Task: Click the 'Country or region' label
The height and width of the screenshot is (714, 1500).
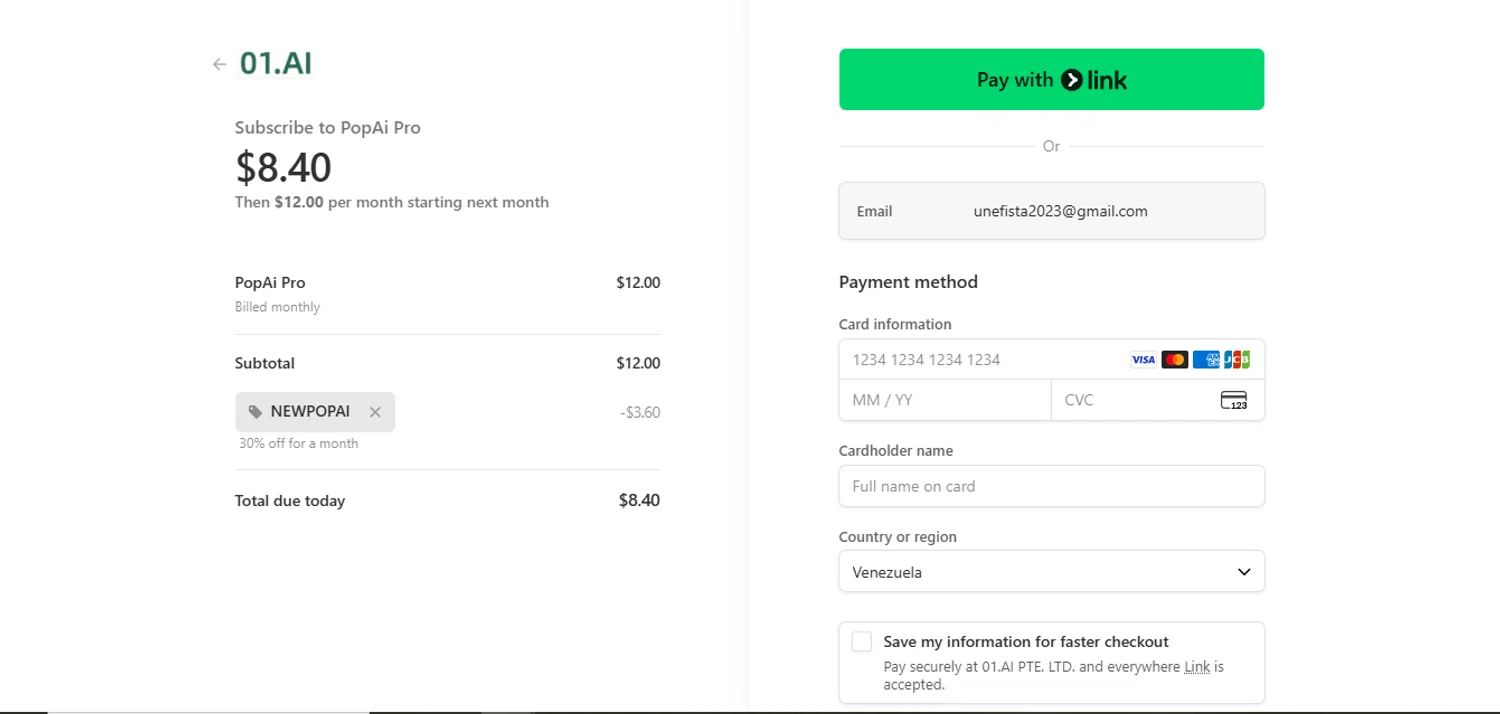Action: click(x=898, y=537)
